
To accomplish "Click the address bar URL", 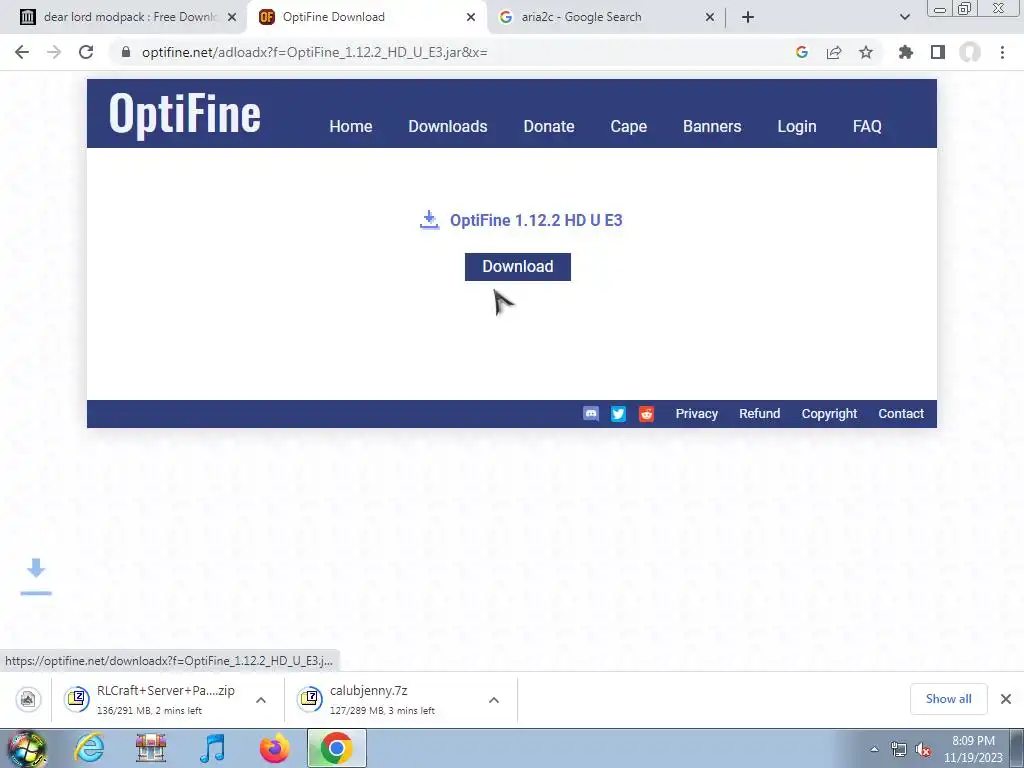I will [315, 52].
